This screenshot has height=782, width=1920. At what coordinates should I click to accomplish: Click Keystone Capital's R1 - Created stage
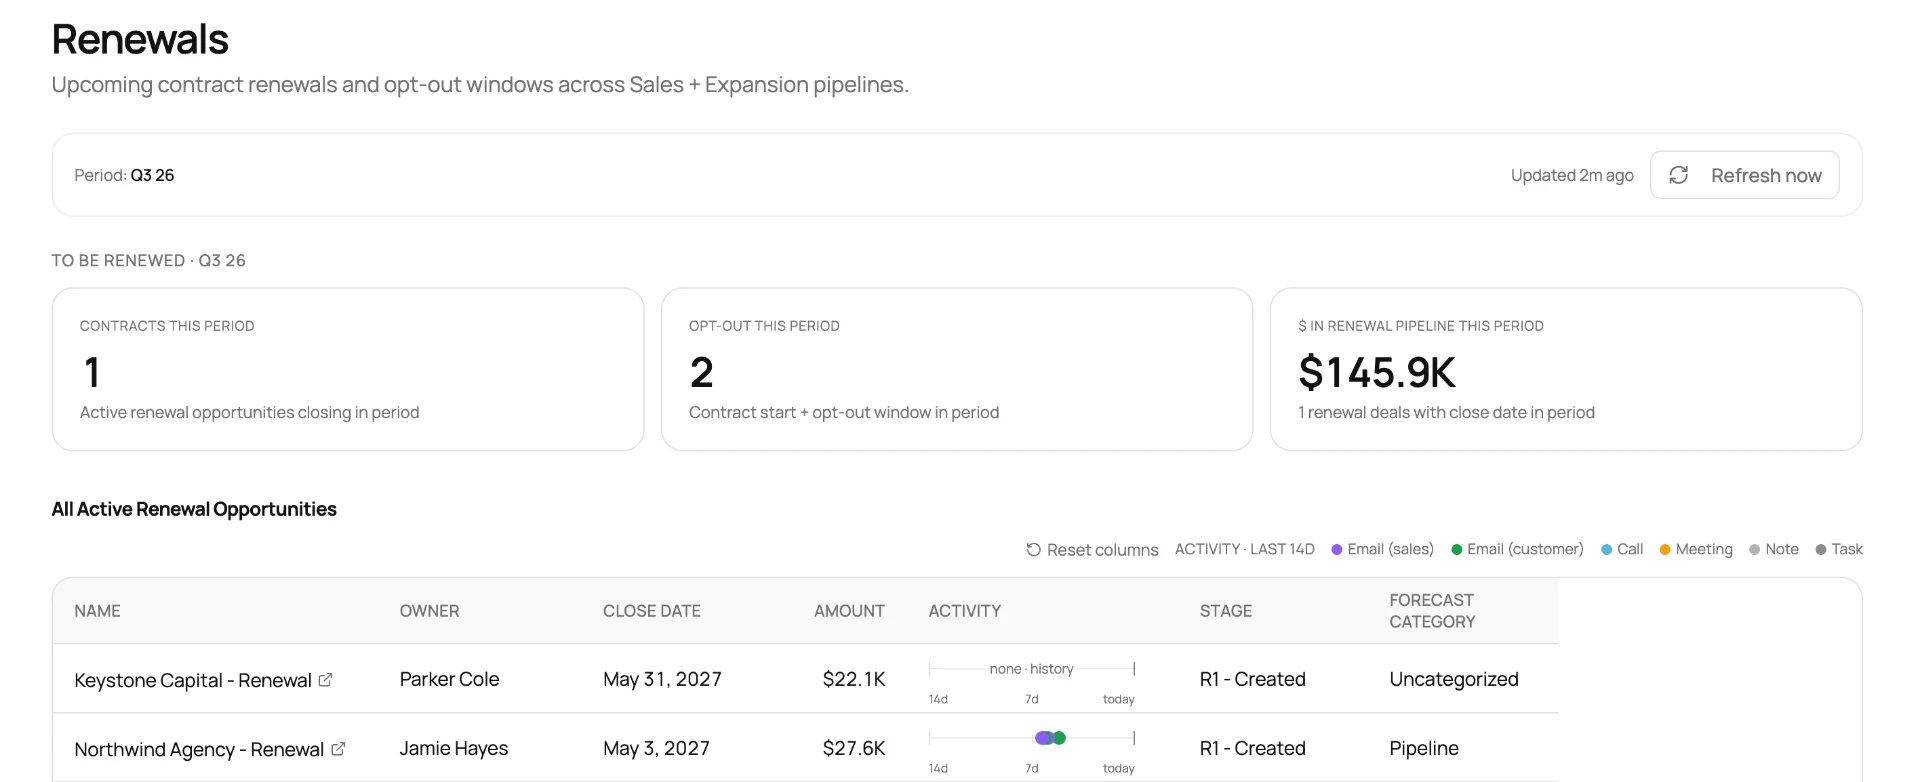pyautogui.click(x=1253, y=679)
